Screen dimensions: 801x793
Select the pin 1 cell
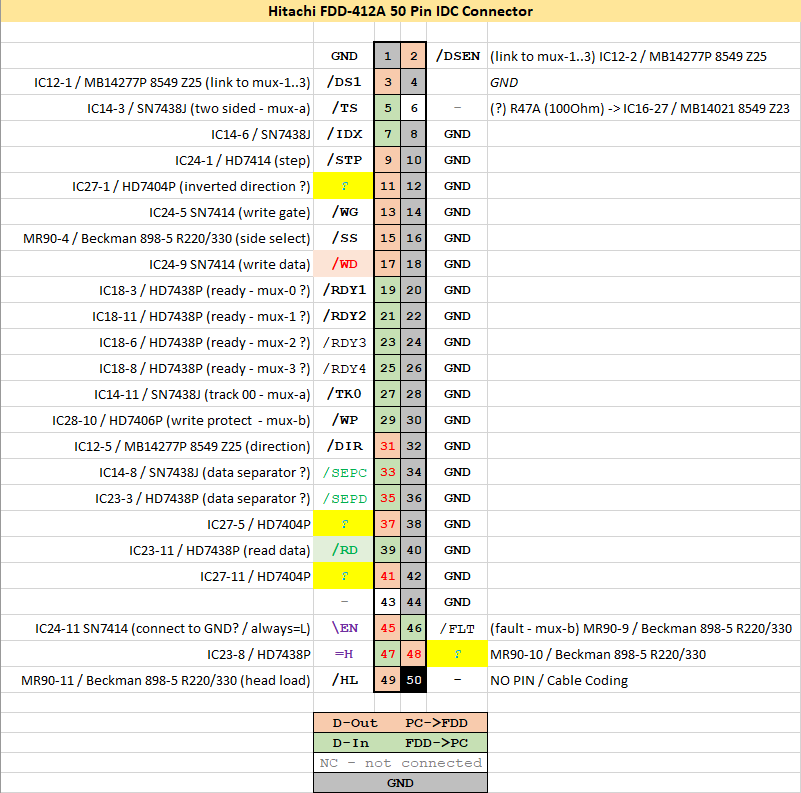(386, 56)
